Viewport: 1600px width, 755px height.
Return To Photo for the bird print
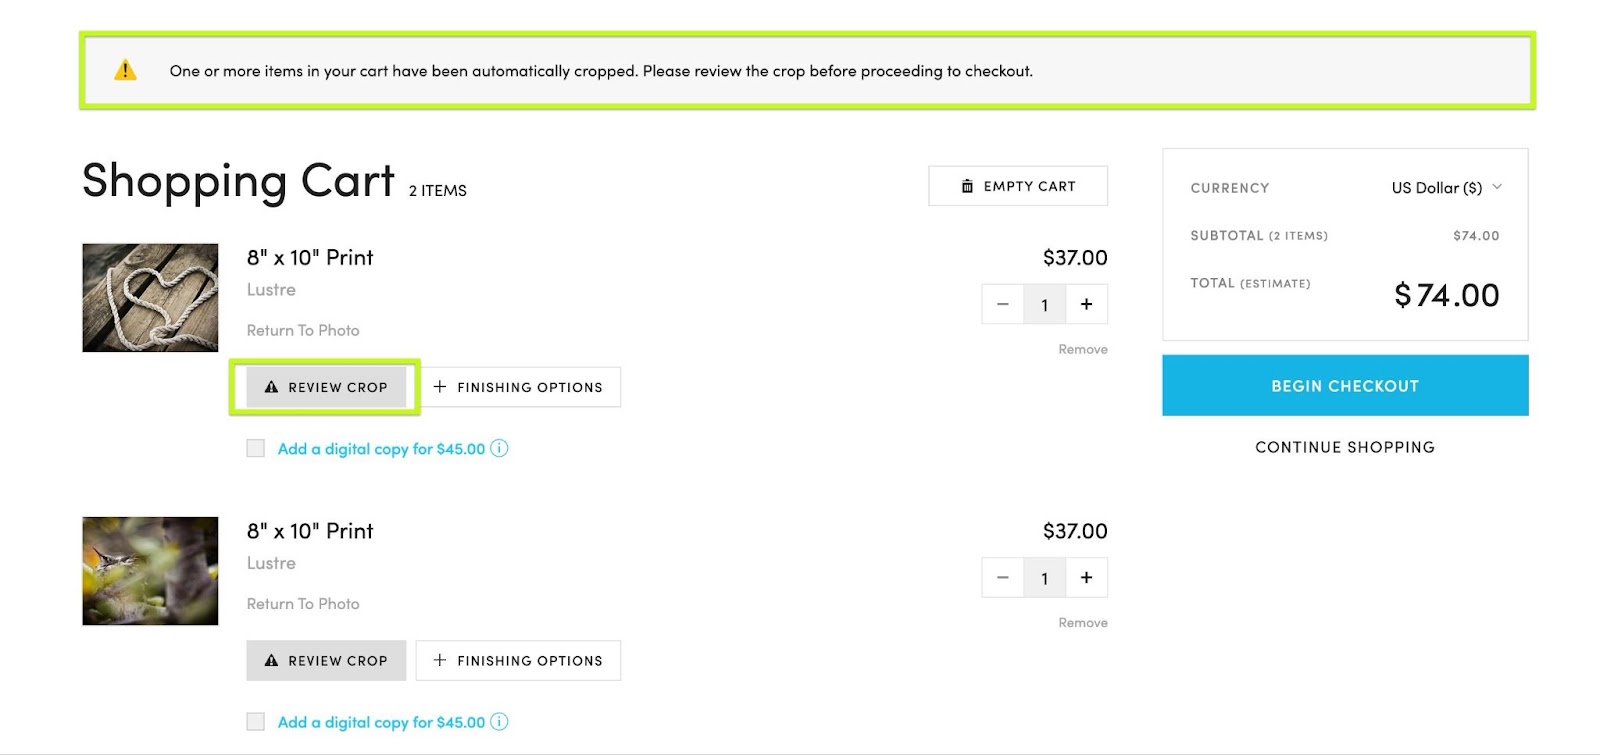pos(303,603)
